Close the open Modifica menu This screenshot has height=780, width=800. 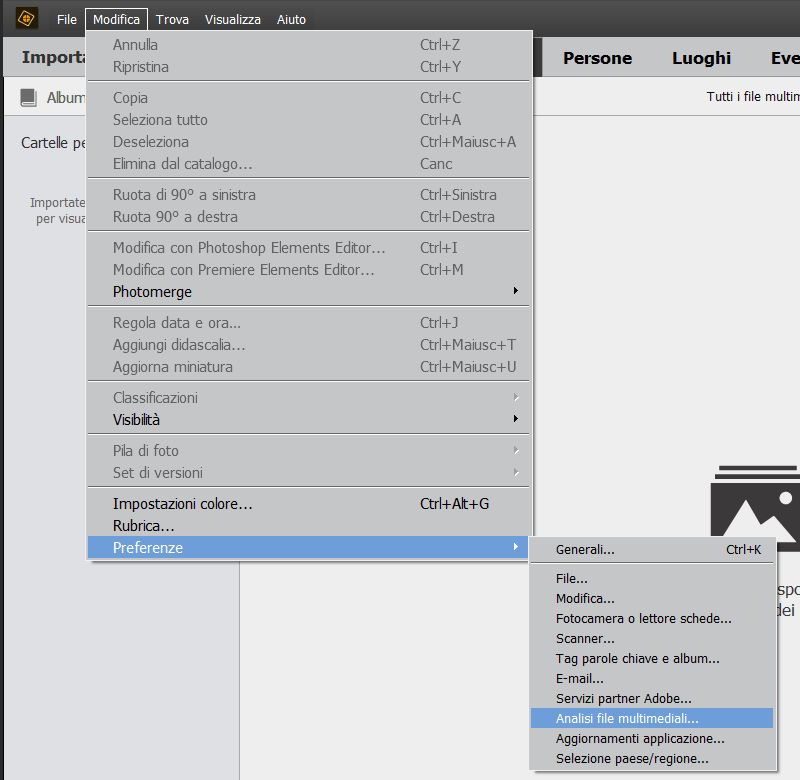coord(116,19)
